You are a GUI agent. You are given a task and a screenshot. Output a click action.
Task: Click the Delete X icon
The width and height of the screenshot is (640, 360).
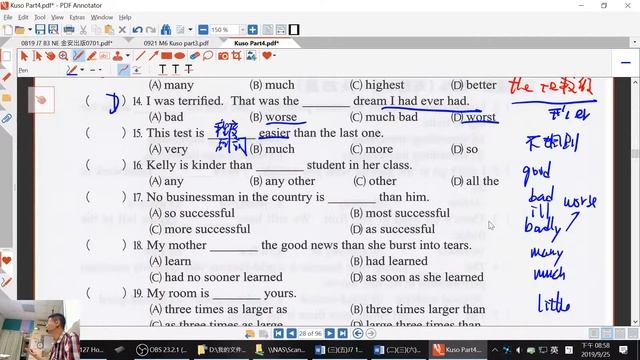(122, 30)
